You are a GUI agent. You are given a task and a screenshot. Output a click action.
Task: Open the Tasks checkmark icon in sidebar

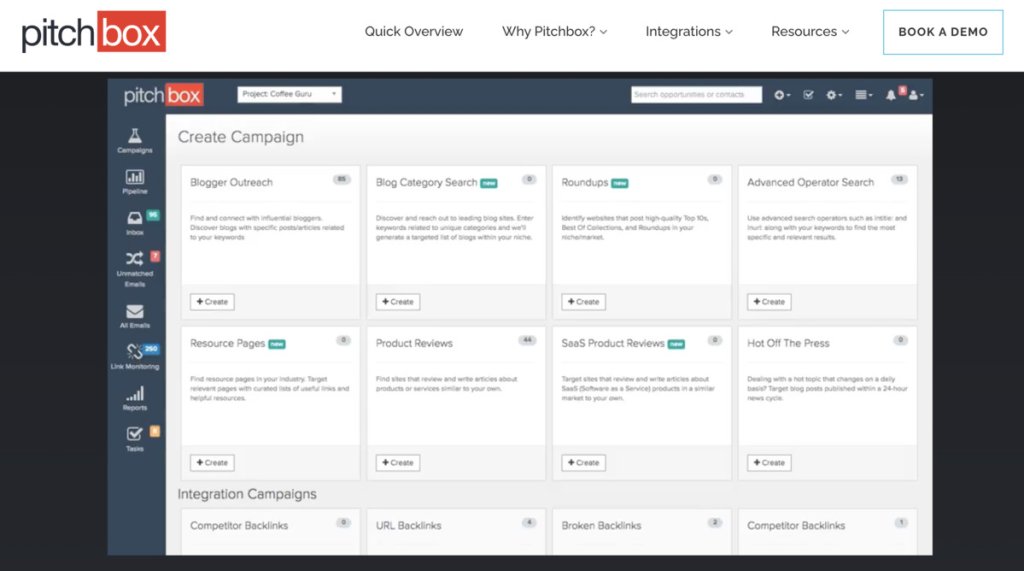[x=135, y=434]
